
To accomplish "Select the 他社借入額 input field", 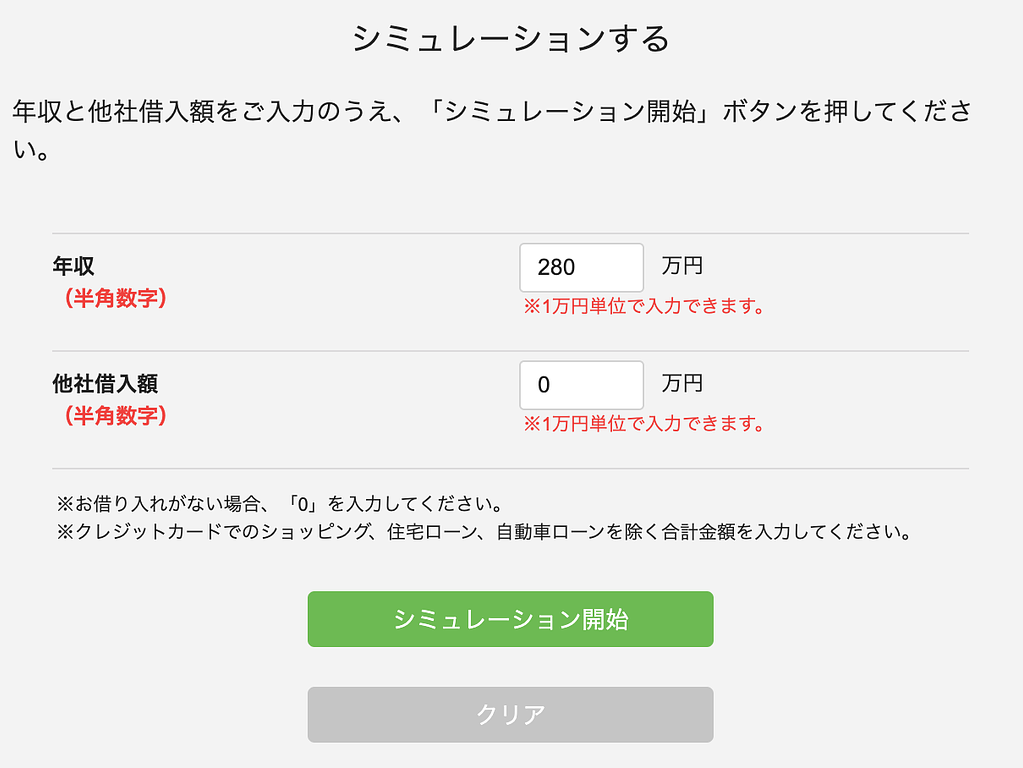I will click(580, 385).
